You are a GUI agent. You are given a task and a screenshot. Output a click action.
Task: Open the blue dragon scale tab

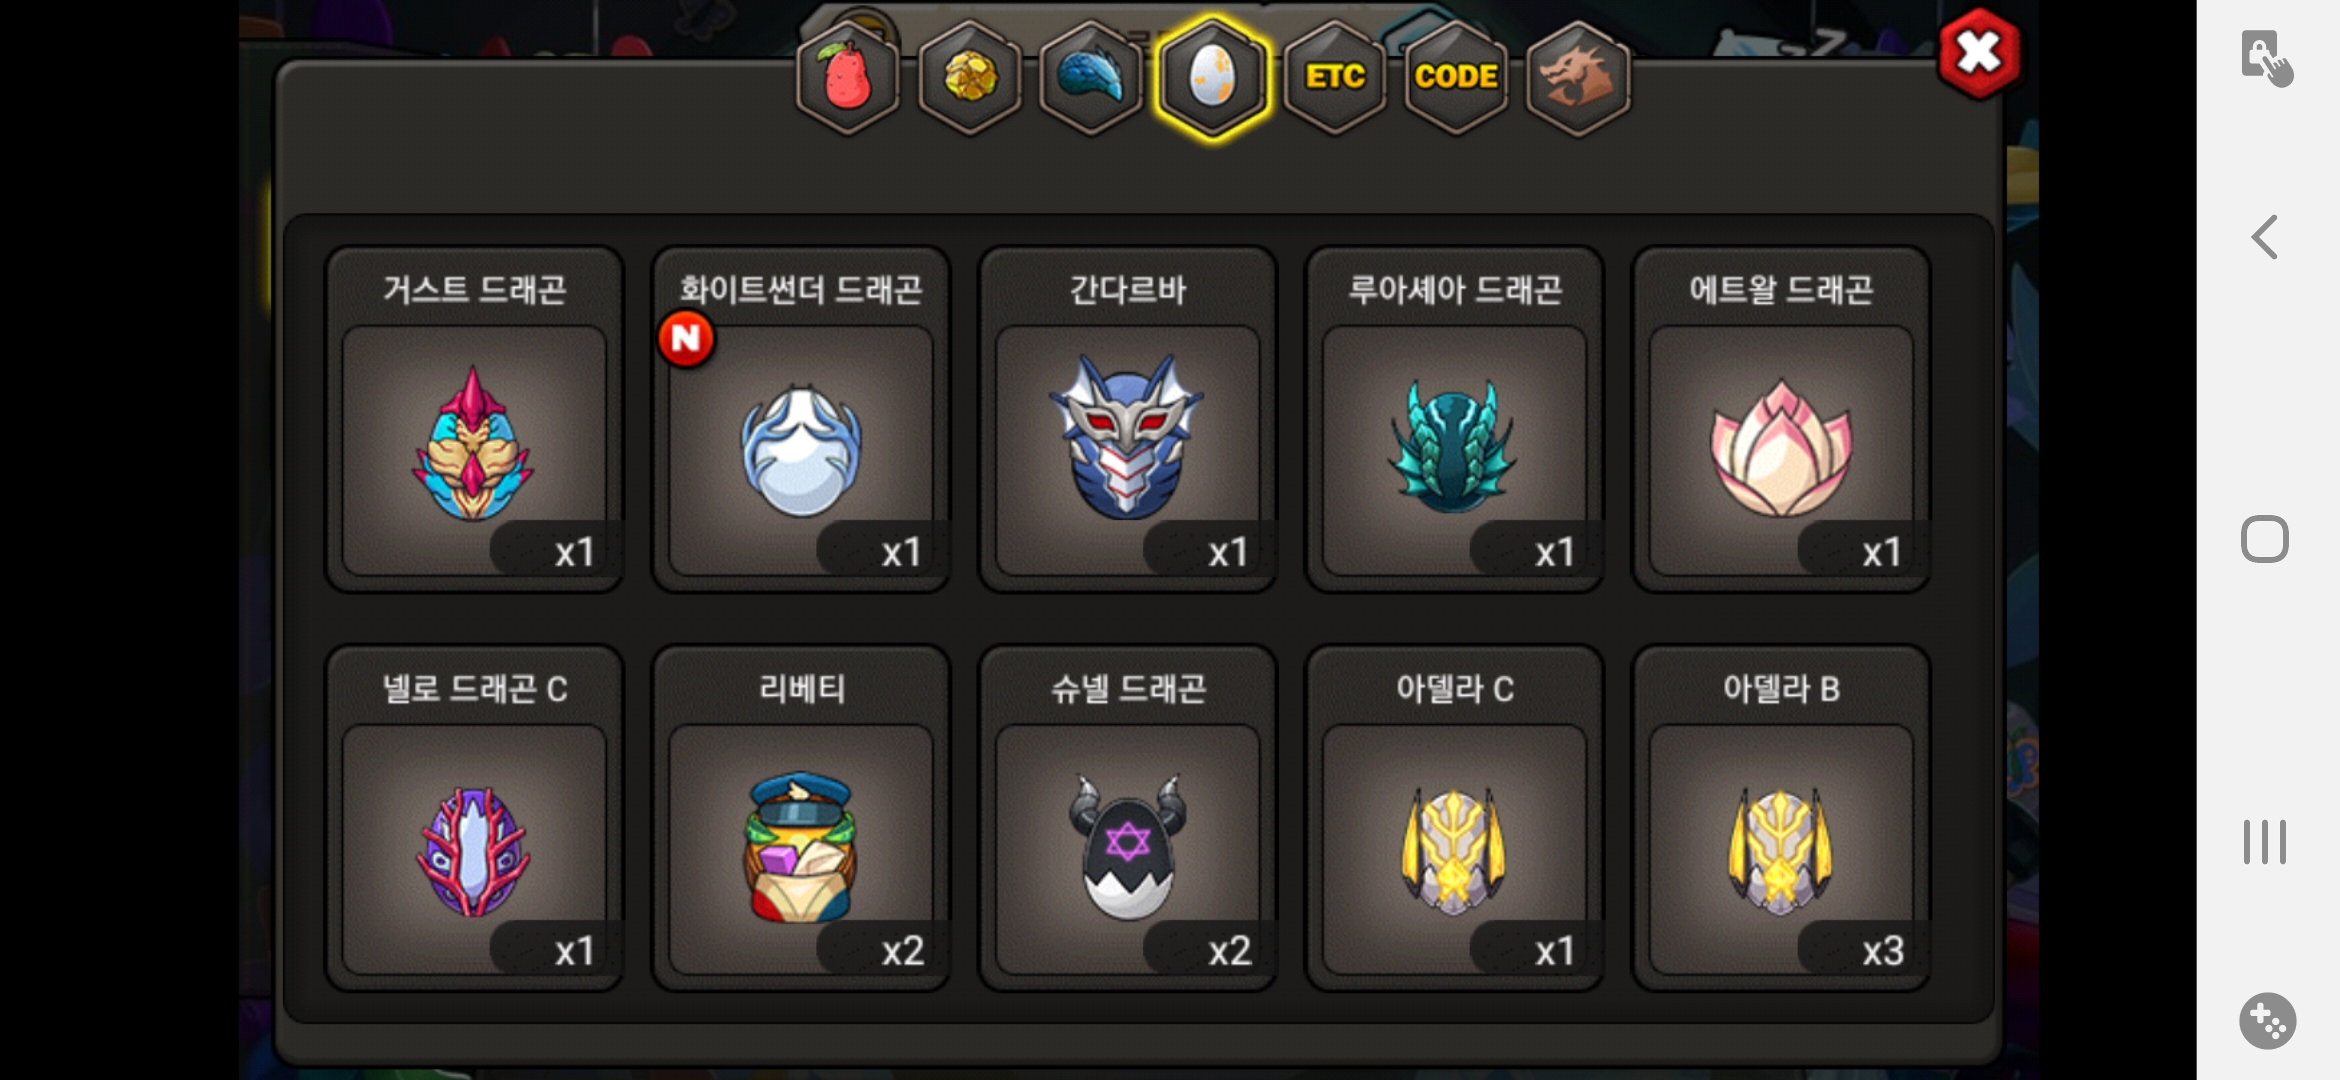tap(1091, 78)
